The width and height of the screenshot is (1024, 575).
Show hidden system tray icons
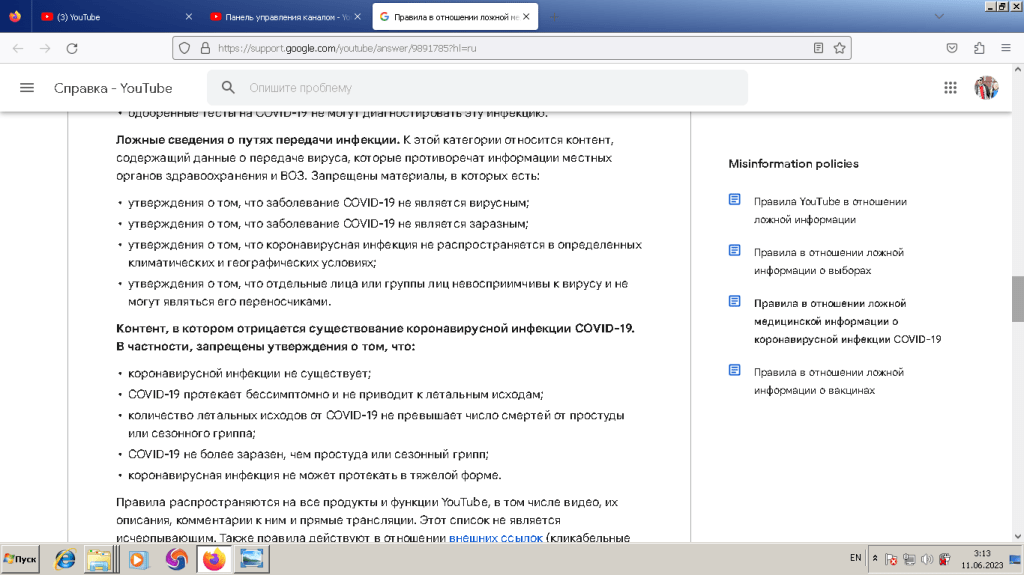(876, 558)
